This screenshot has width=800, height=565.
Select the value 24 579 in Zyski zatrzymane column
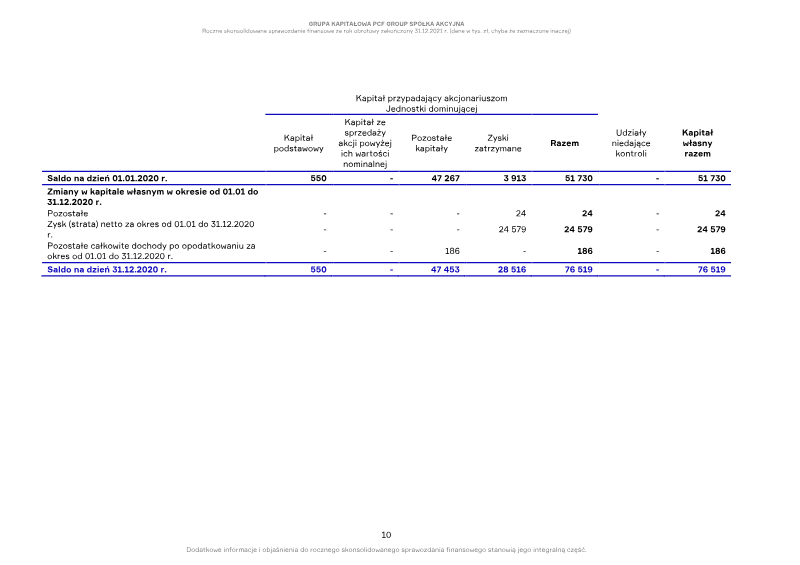click(511, 229)
